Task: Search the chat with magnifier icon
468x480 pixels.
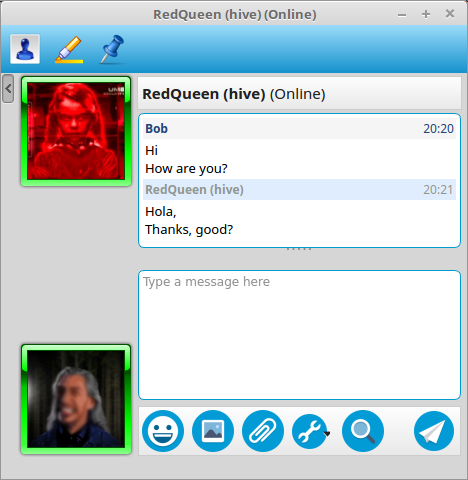Action: (363, 431)
